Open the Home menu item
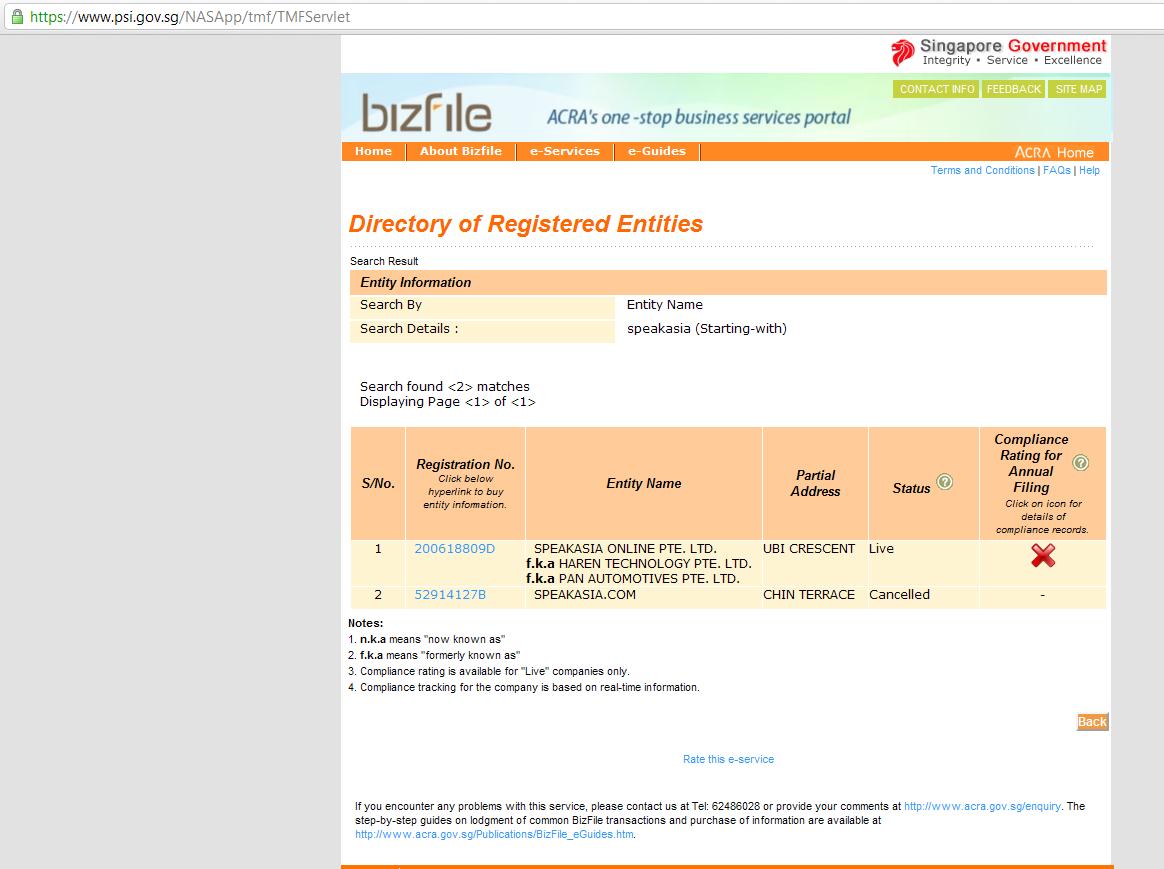1164x869 pixels. [x=373, y=152]
